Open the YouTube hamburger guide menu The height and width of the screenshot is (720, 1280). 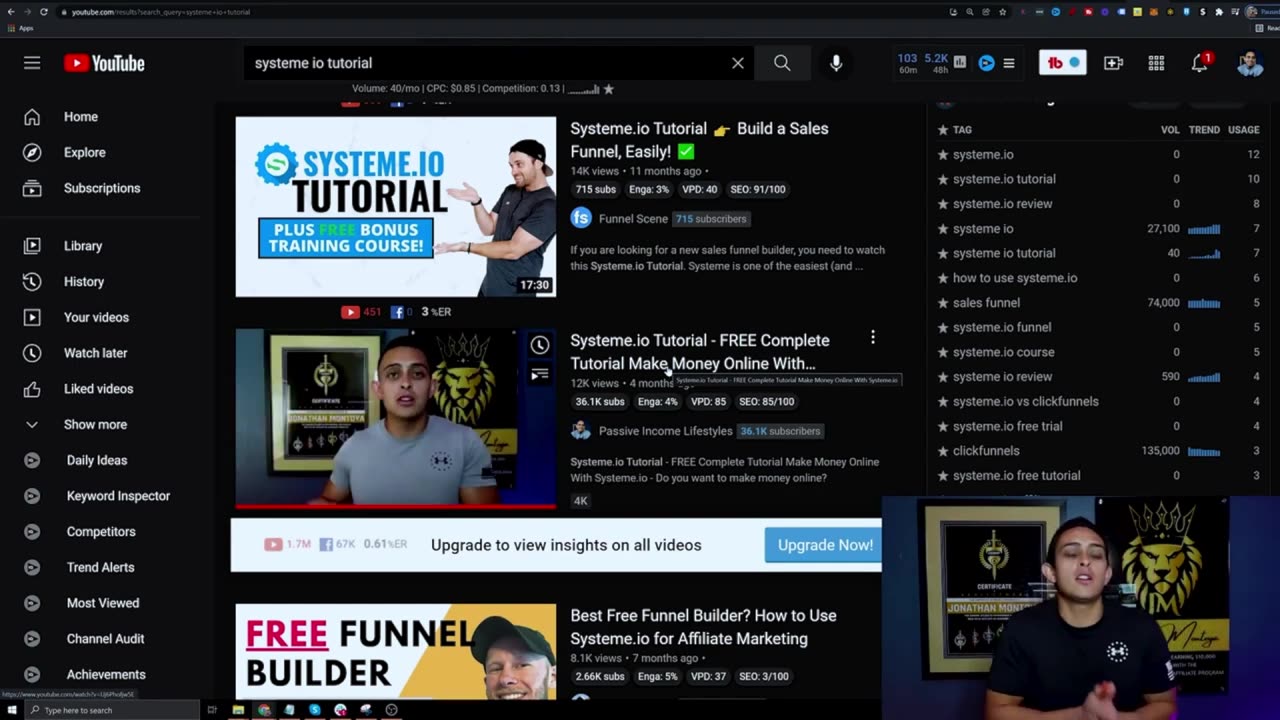click(x=32, y=63)
